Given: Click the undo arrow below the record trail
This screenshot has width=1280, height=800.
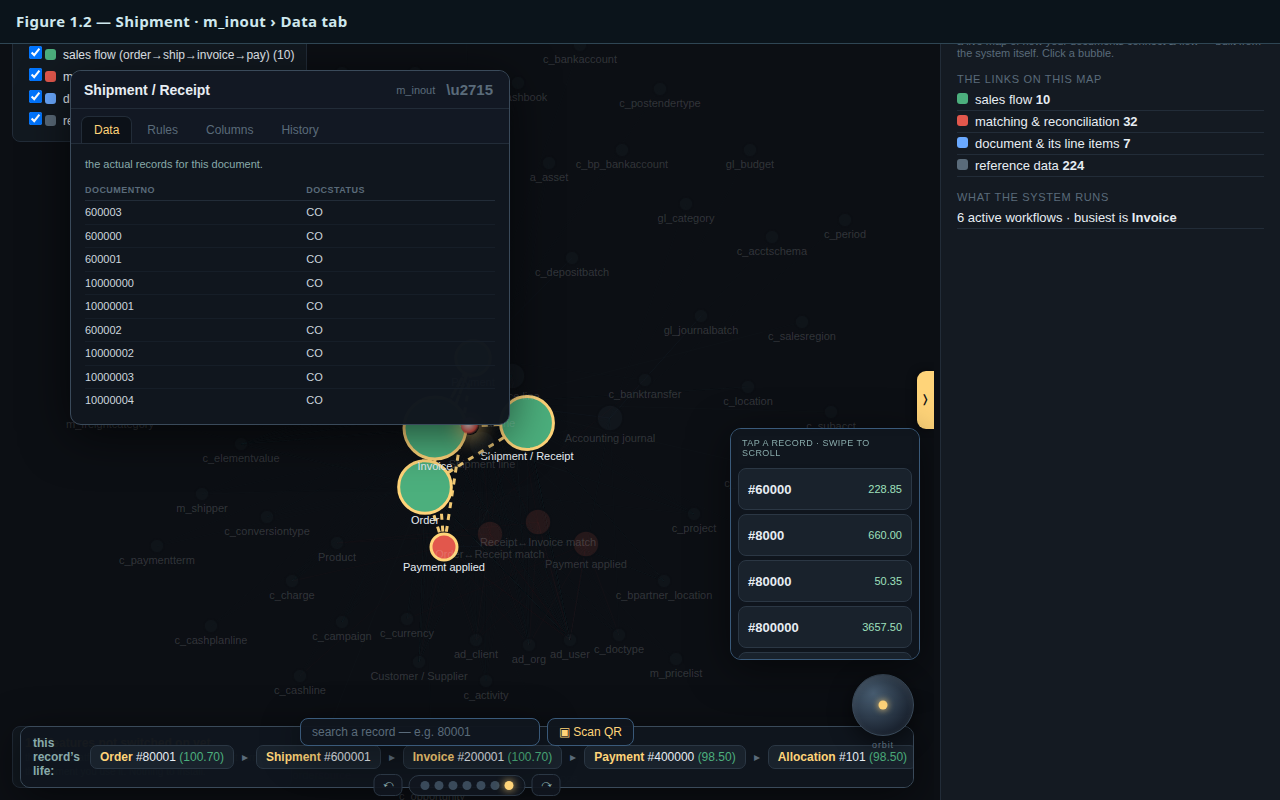Looking at the screenshot, I should (388, 785).
